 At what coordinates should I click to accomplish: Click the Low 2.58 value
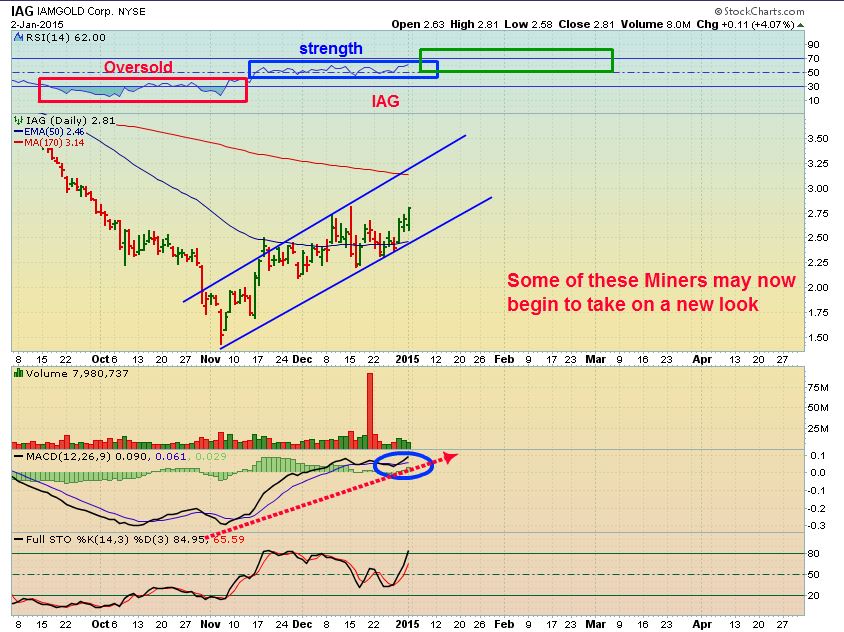(529, 24)
